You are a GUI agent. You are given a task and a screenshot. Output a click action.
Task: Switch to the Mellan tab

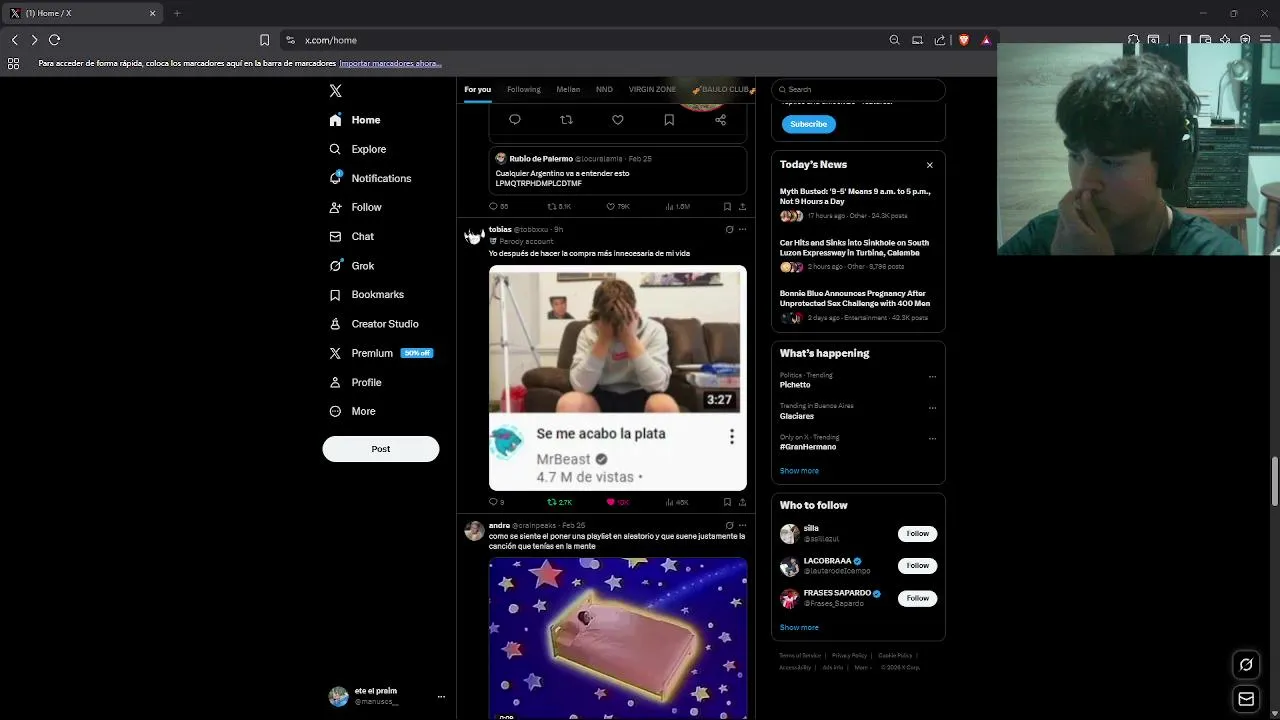(x=568, y=89)
